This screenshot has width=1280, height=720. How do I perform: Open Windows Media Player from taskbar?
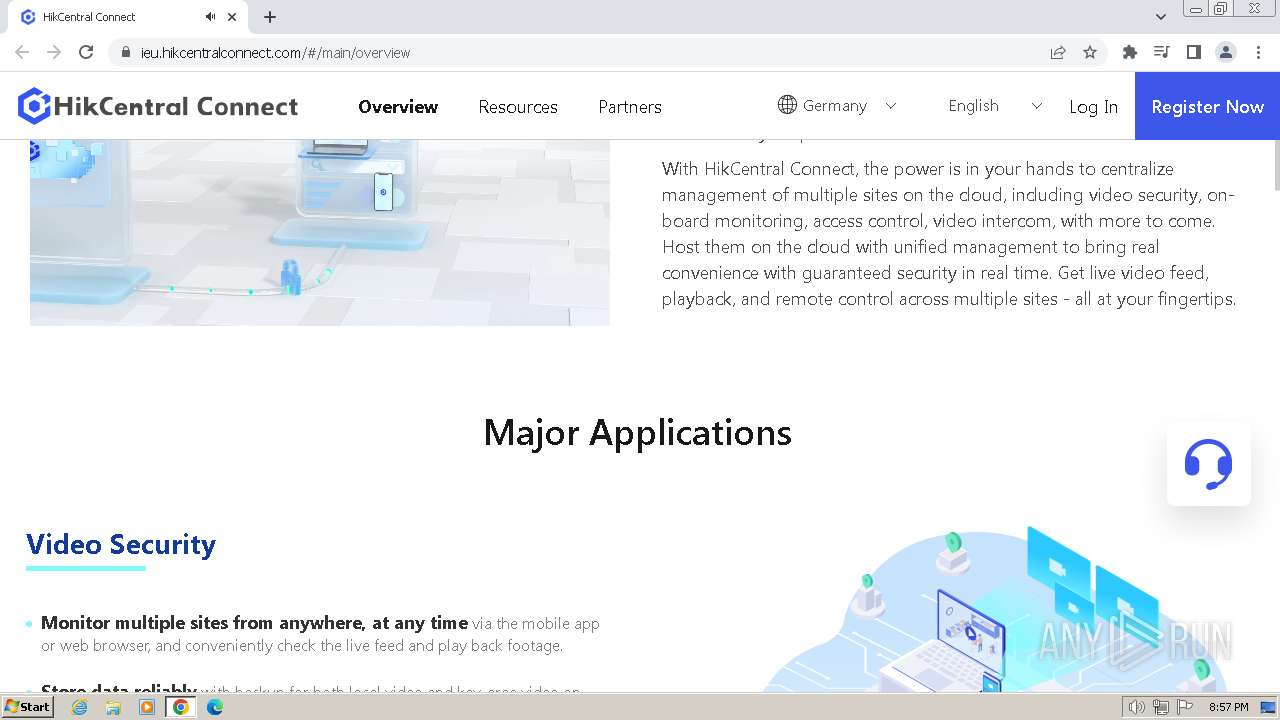(x=147, y=707)
